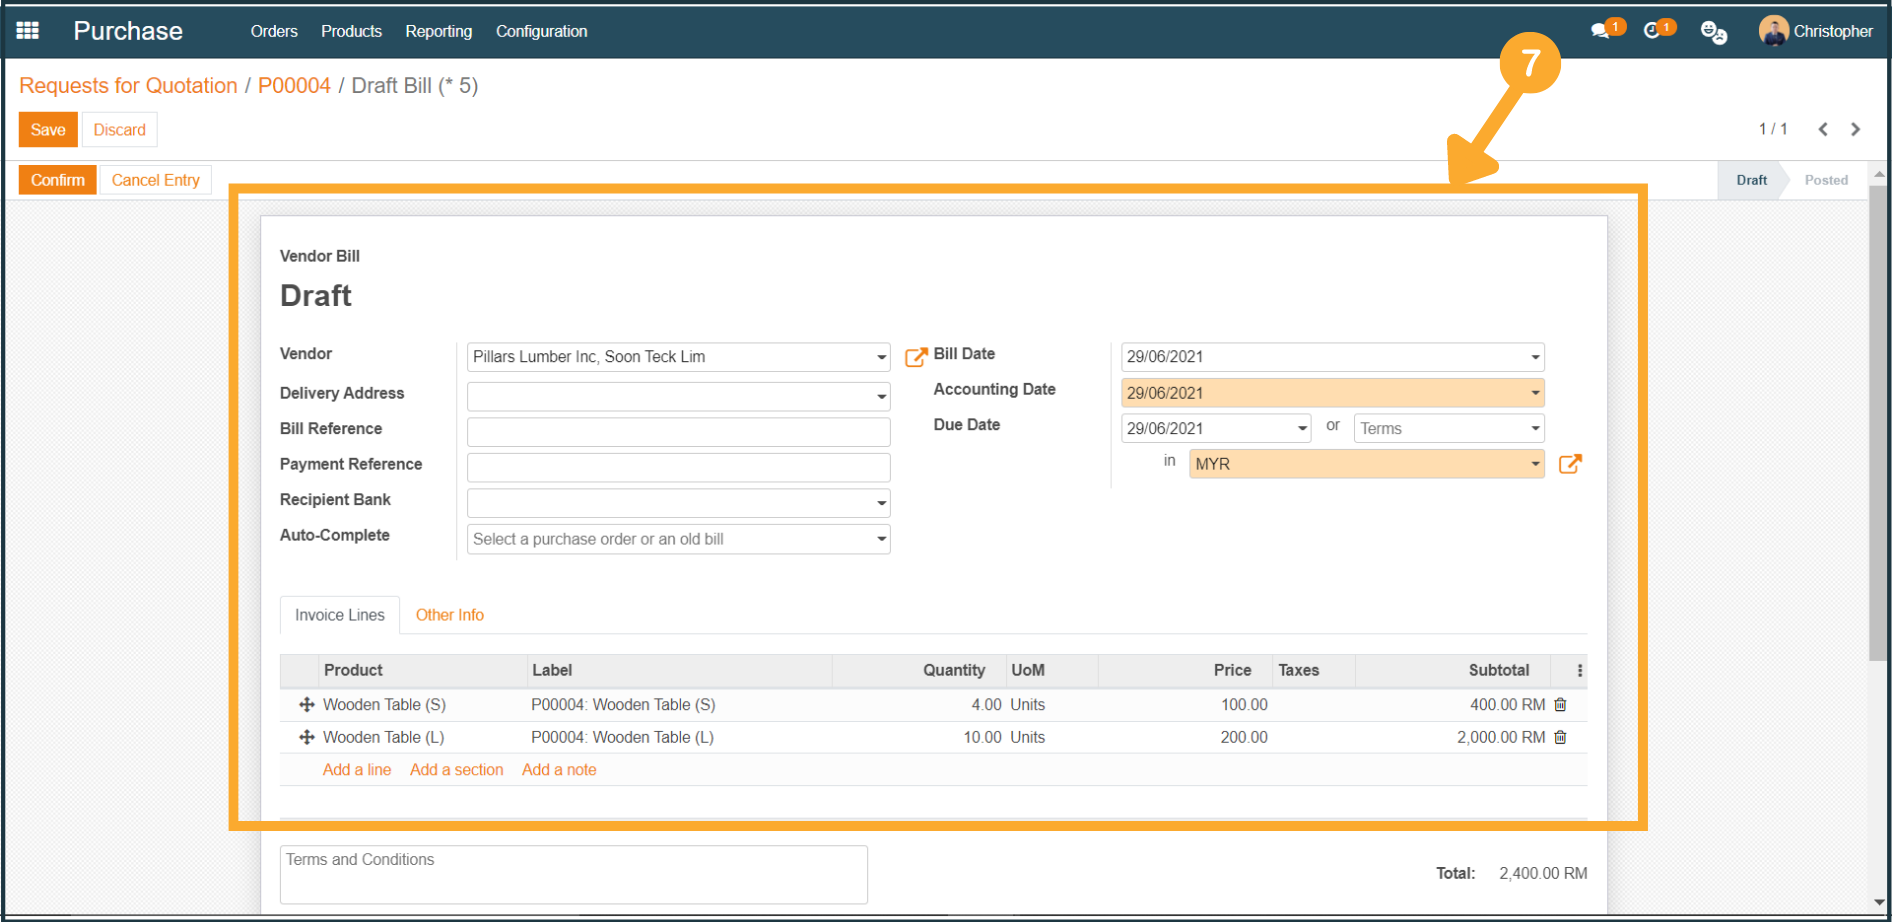Open column options kebab menu
The width and height of the screenshot is (1892, 922).
click(x=1579, y=671)
